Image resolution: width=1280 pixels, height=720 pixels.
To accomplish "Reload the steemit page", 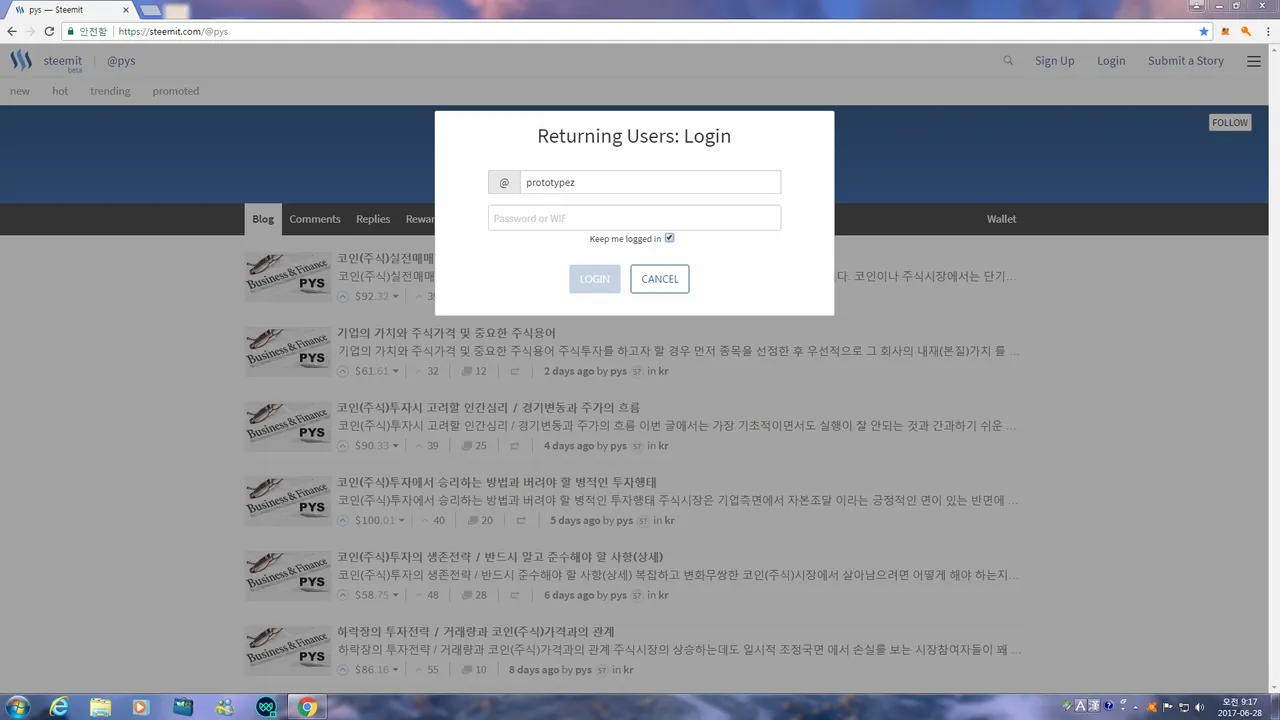I will 49,31.
